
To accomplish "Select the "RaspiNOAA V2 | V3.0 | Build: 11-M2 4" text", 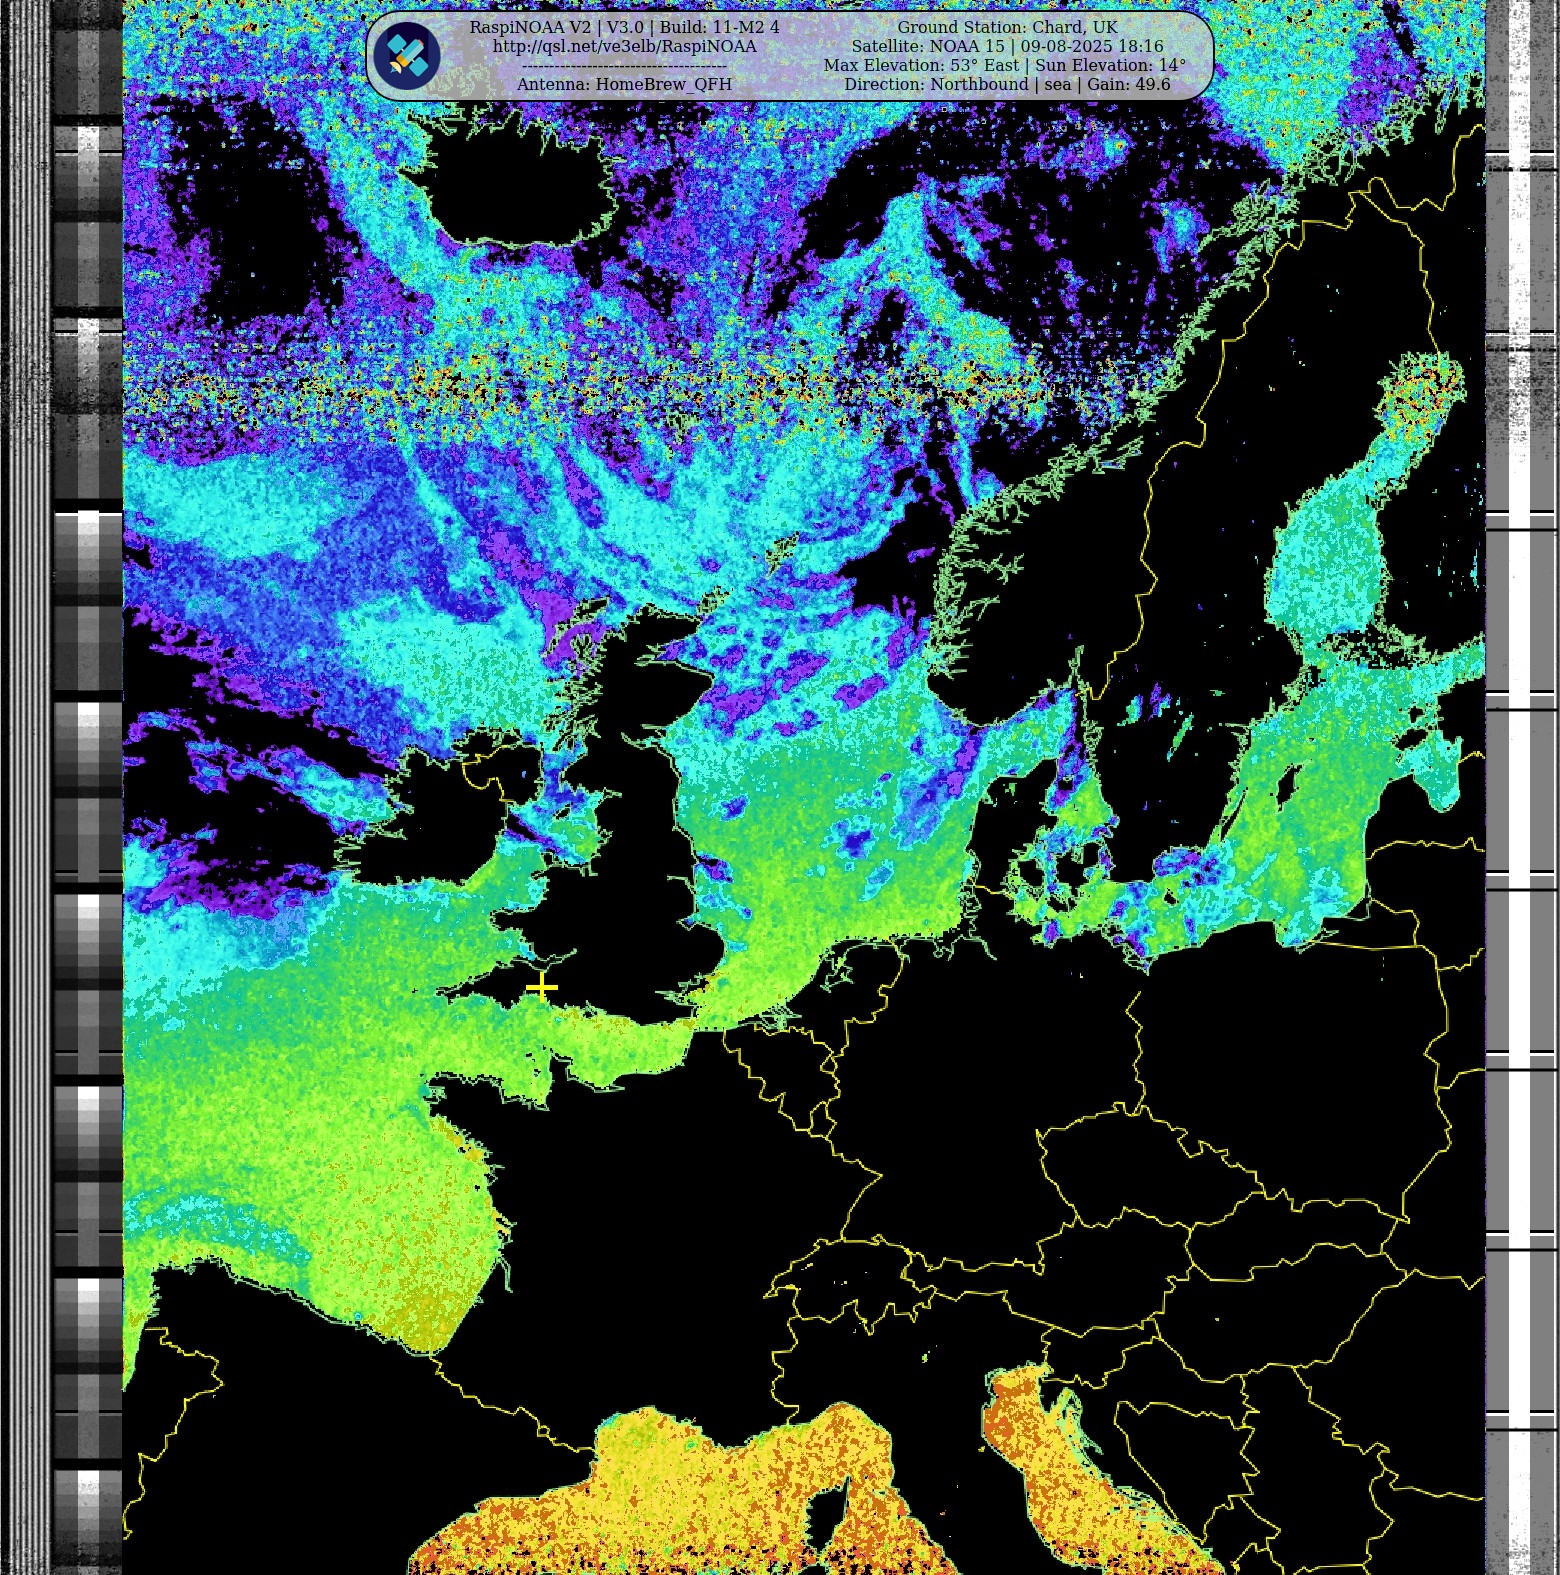I will (625, 27).
